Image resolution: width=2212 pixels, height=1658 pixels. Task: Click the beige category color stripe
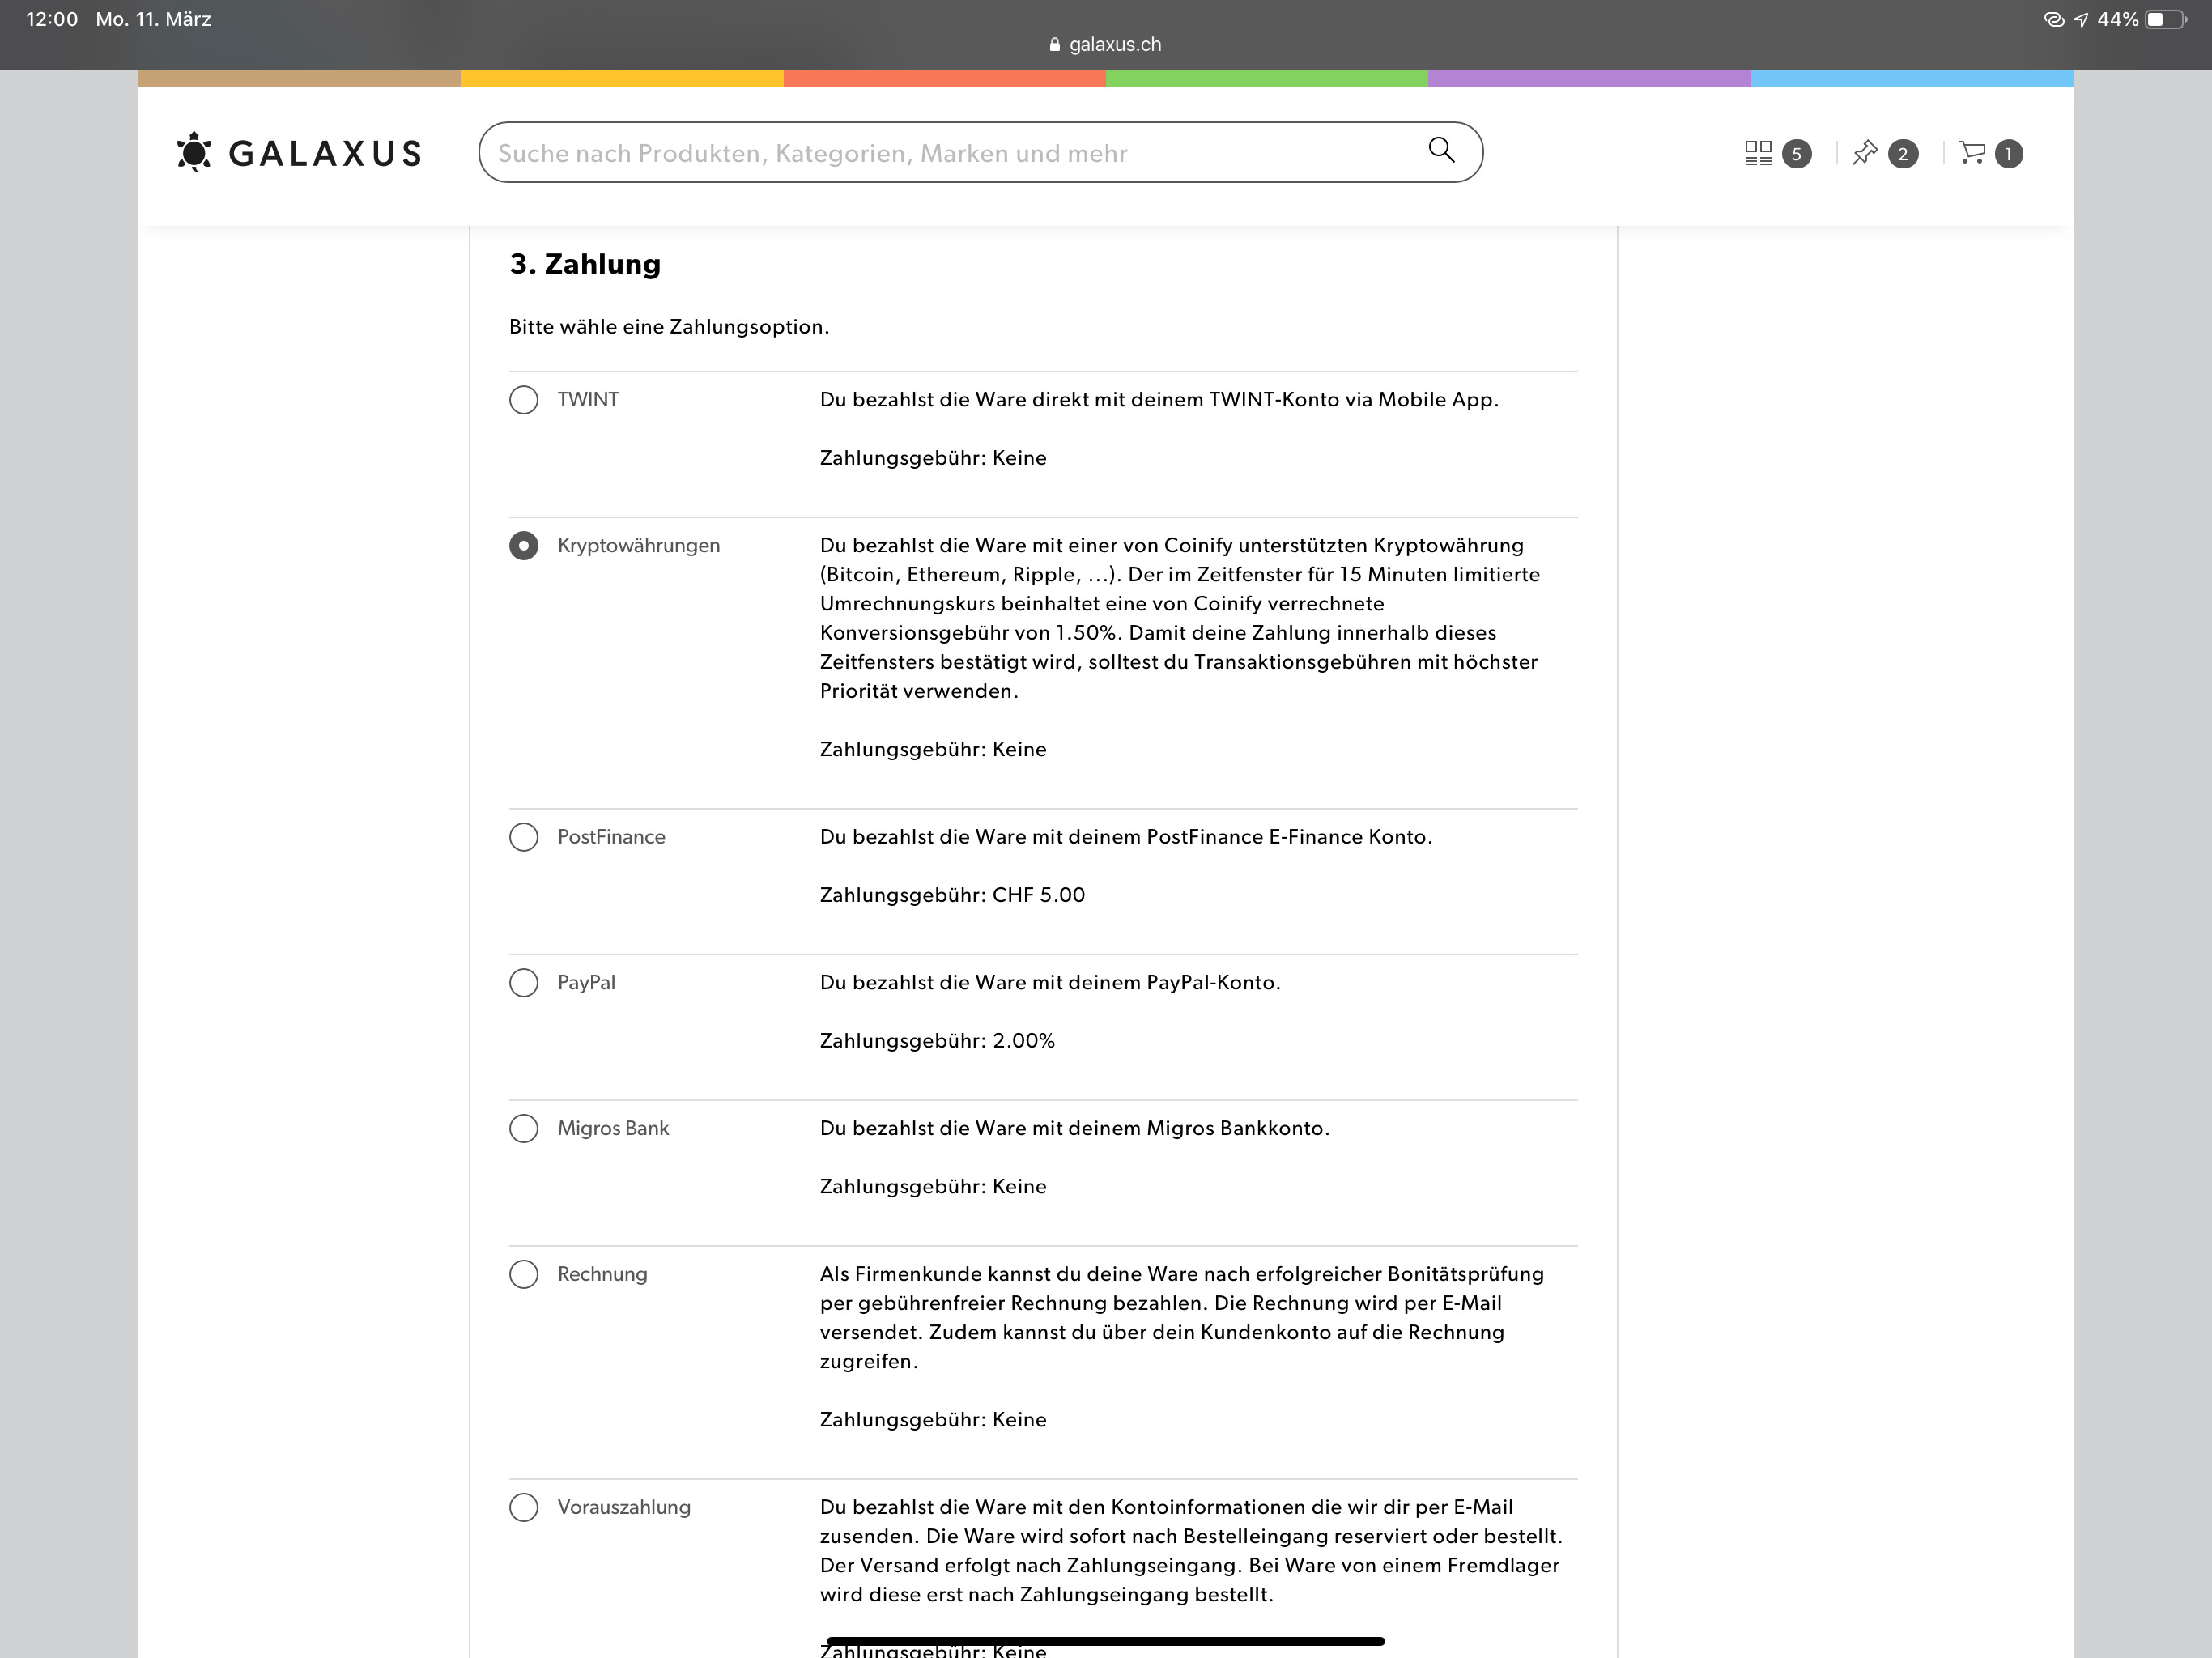(x=299, y=78)
